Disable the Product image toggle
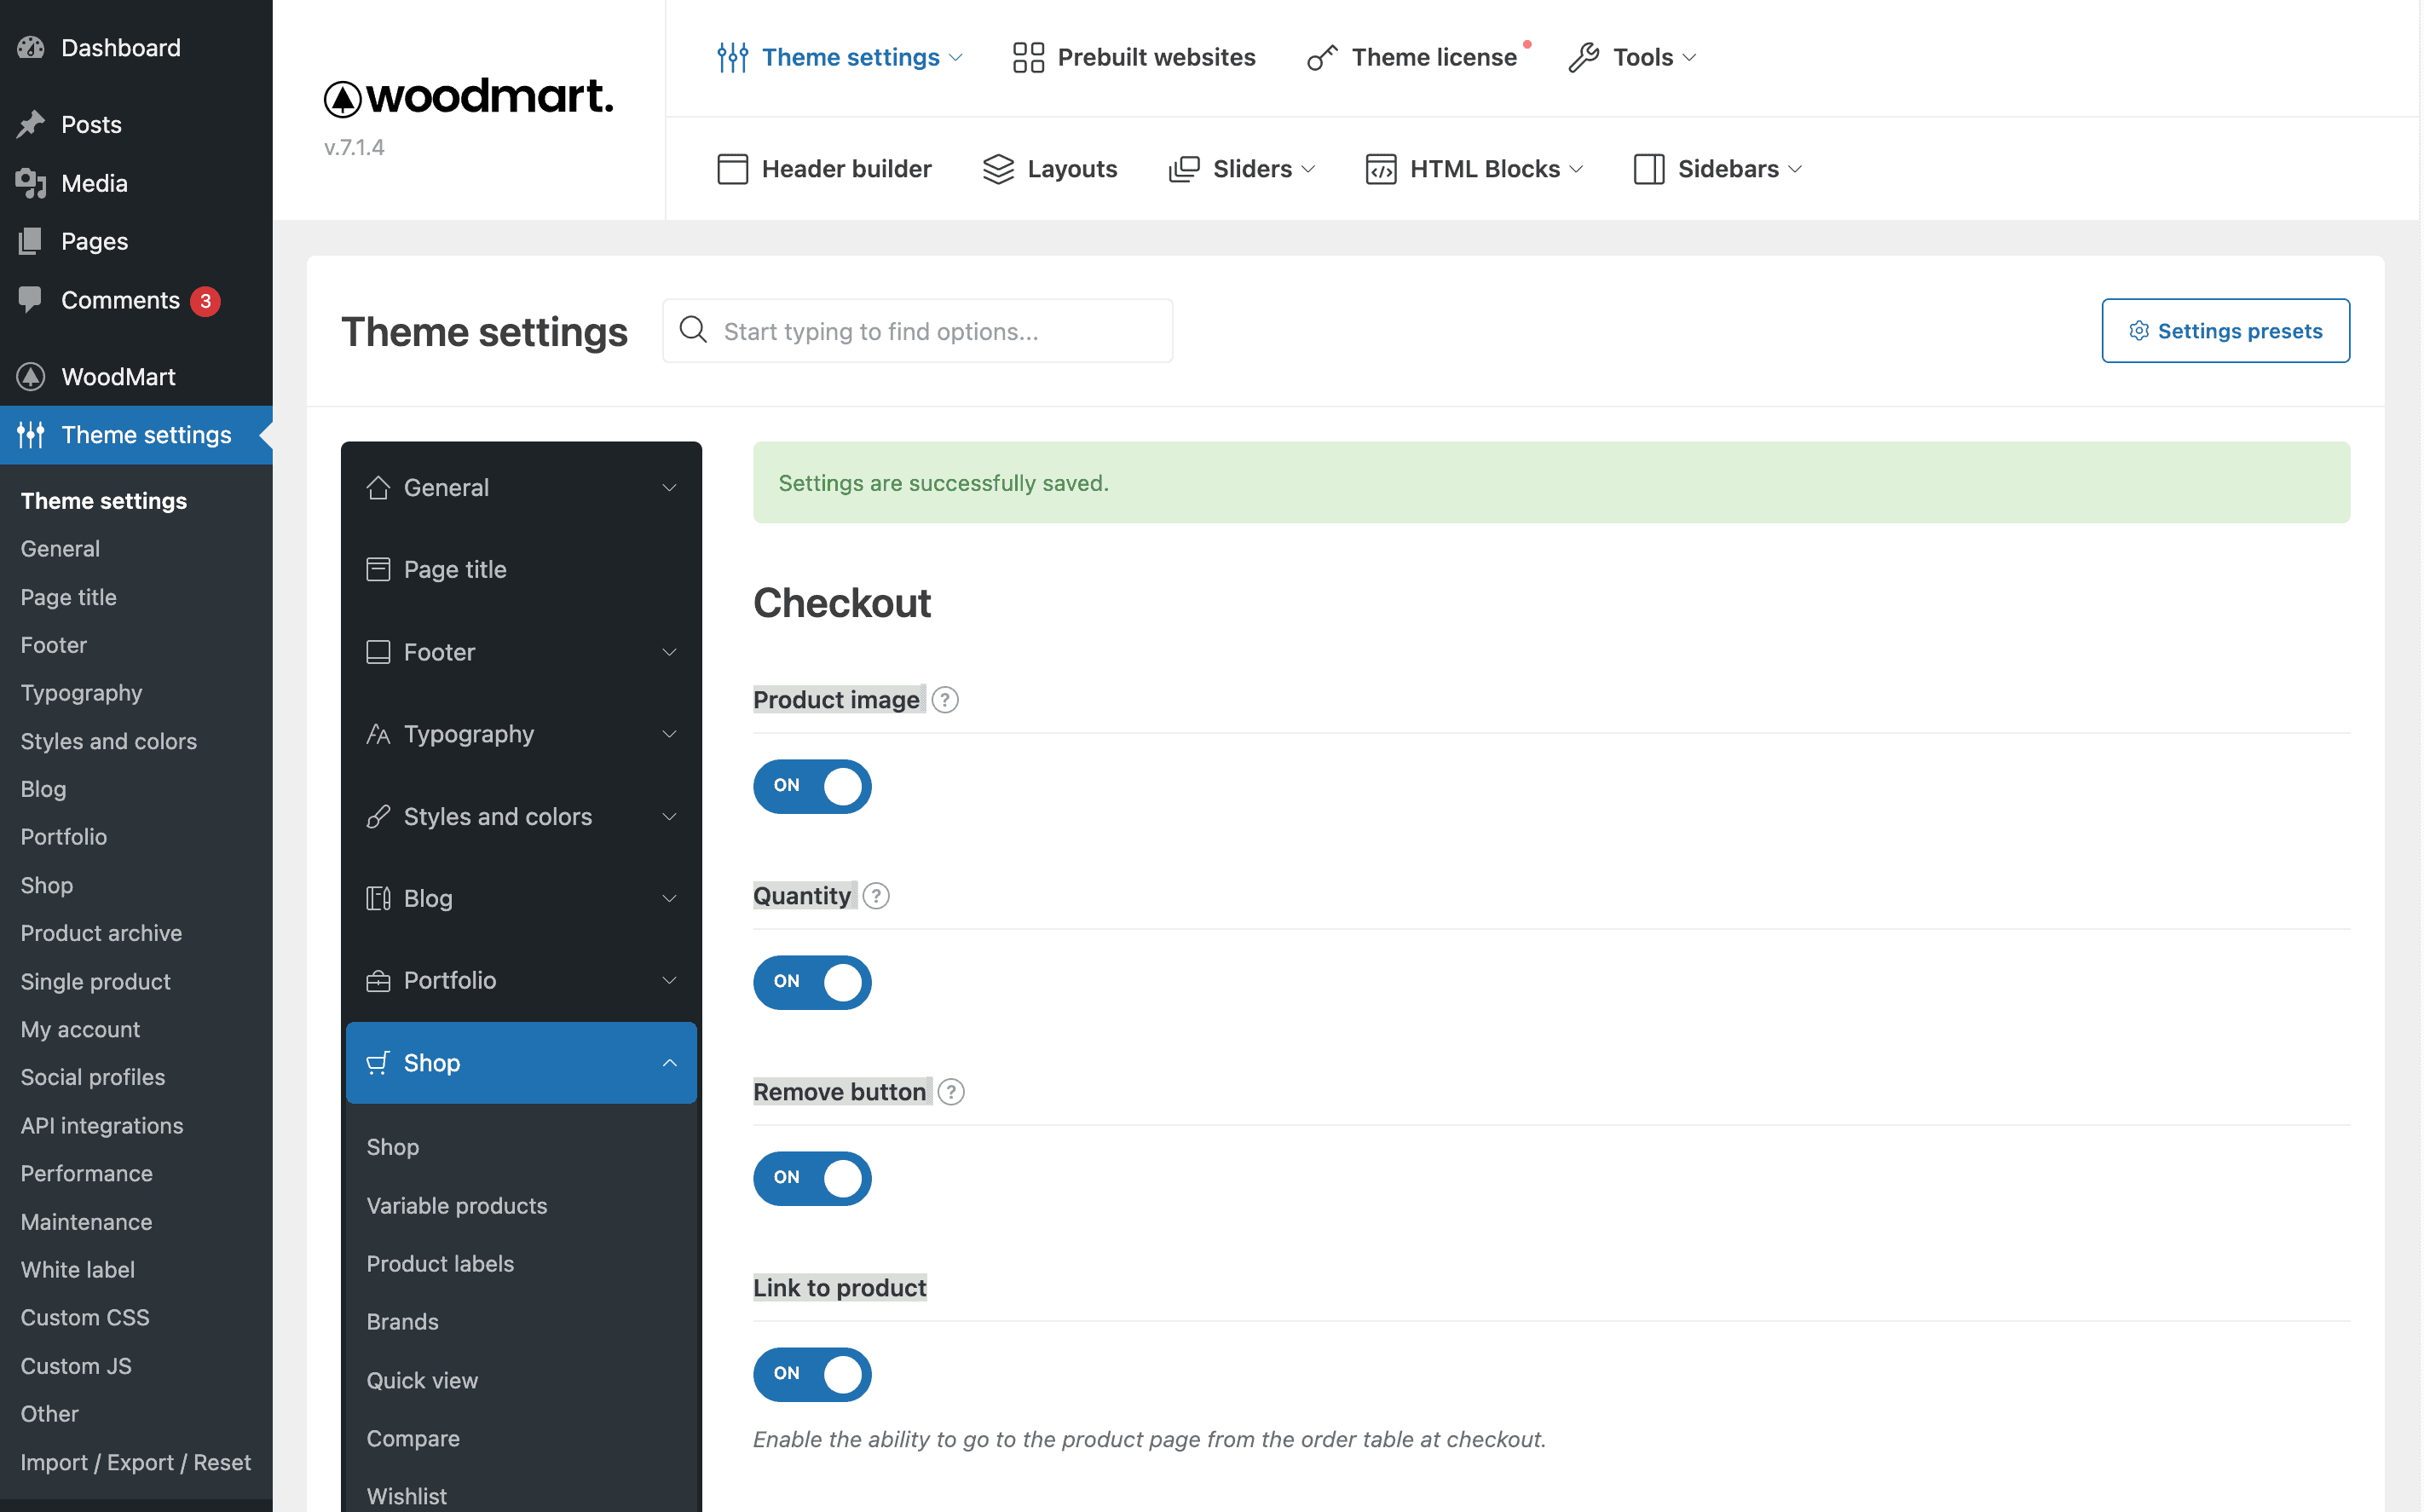The width and height of the screenshot is (2424, 1512). click(812, 786)
